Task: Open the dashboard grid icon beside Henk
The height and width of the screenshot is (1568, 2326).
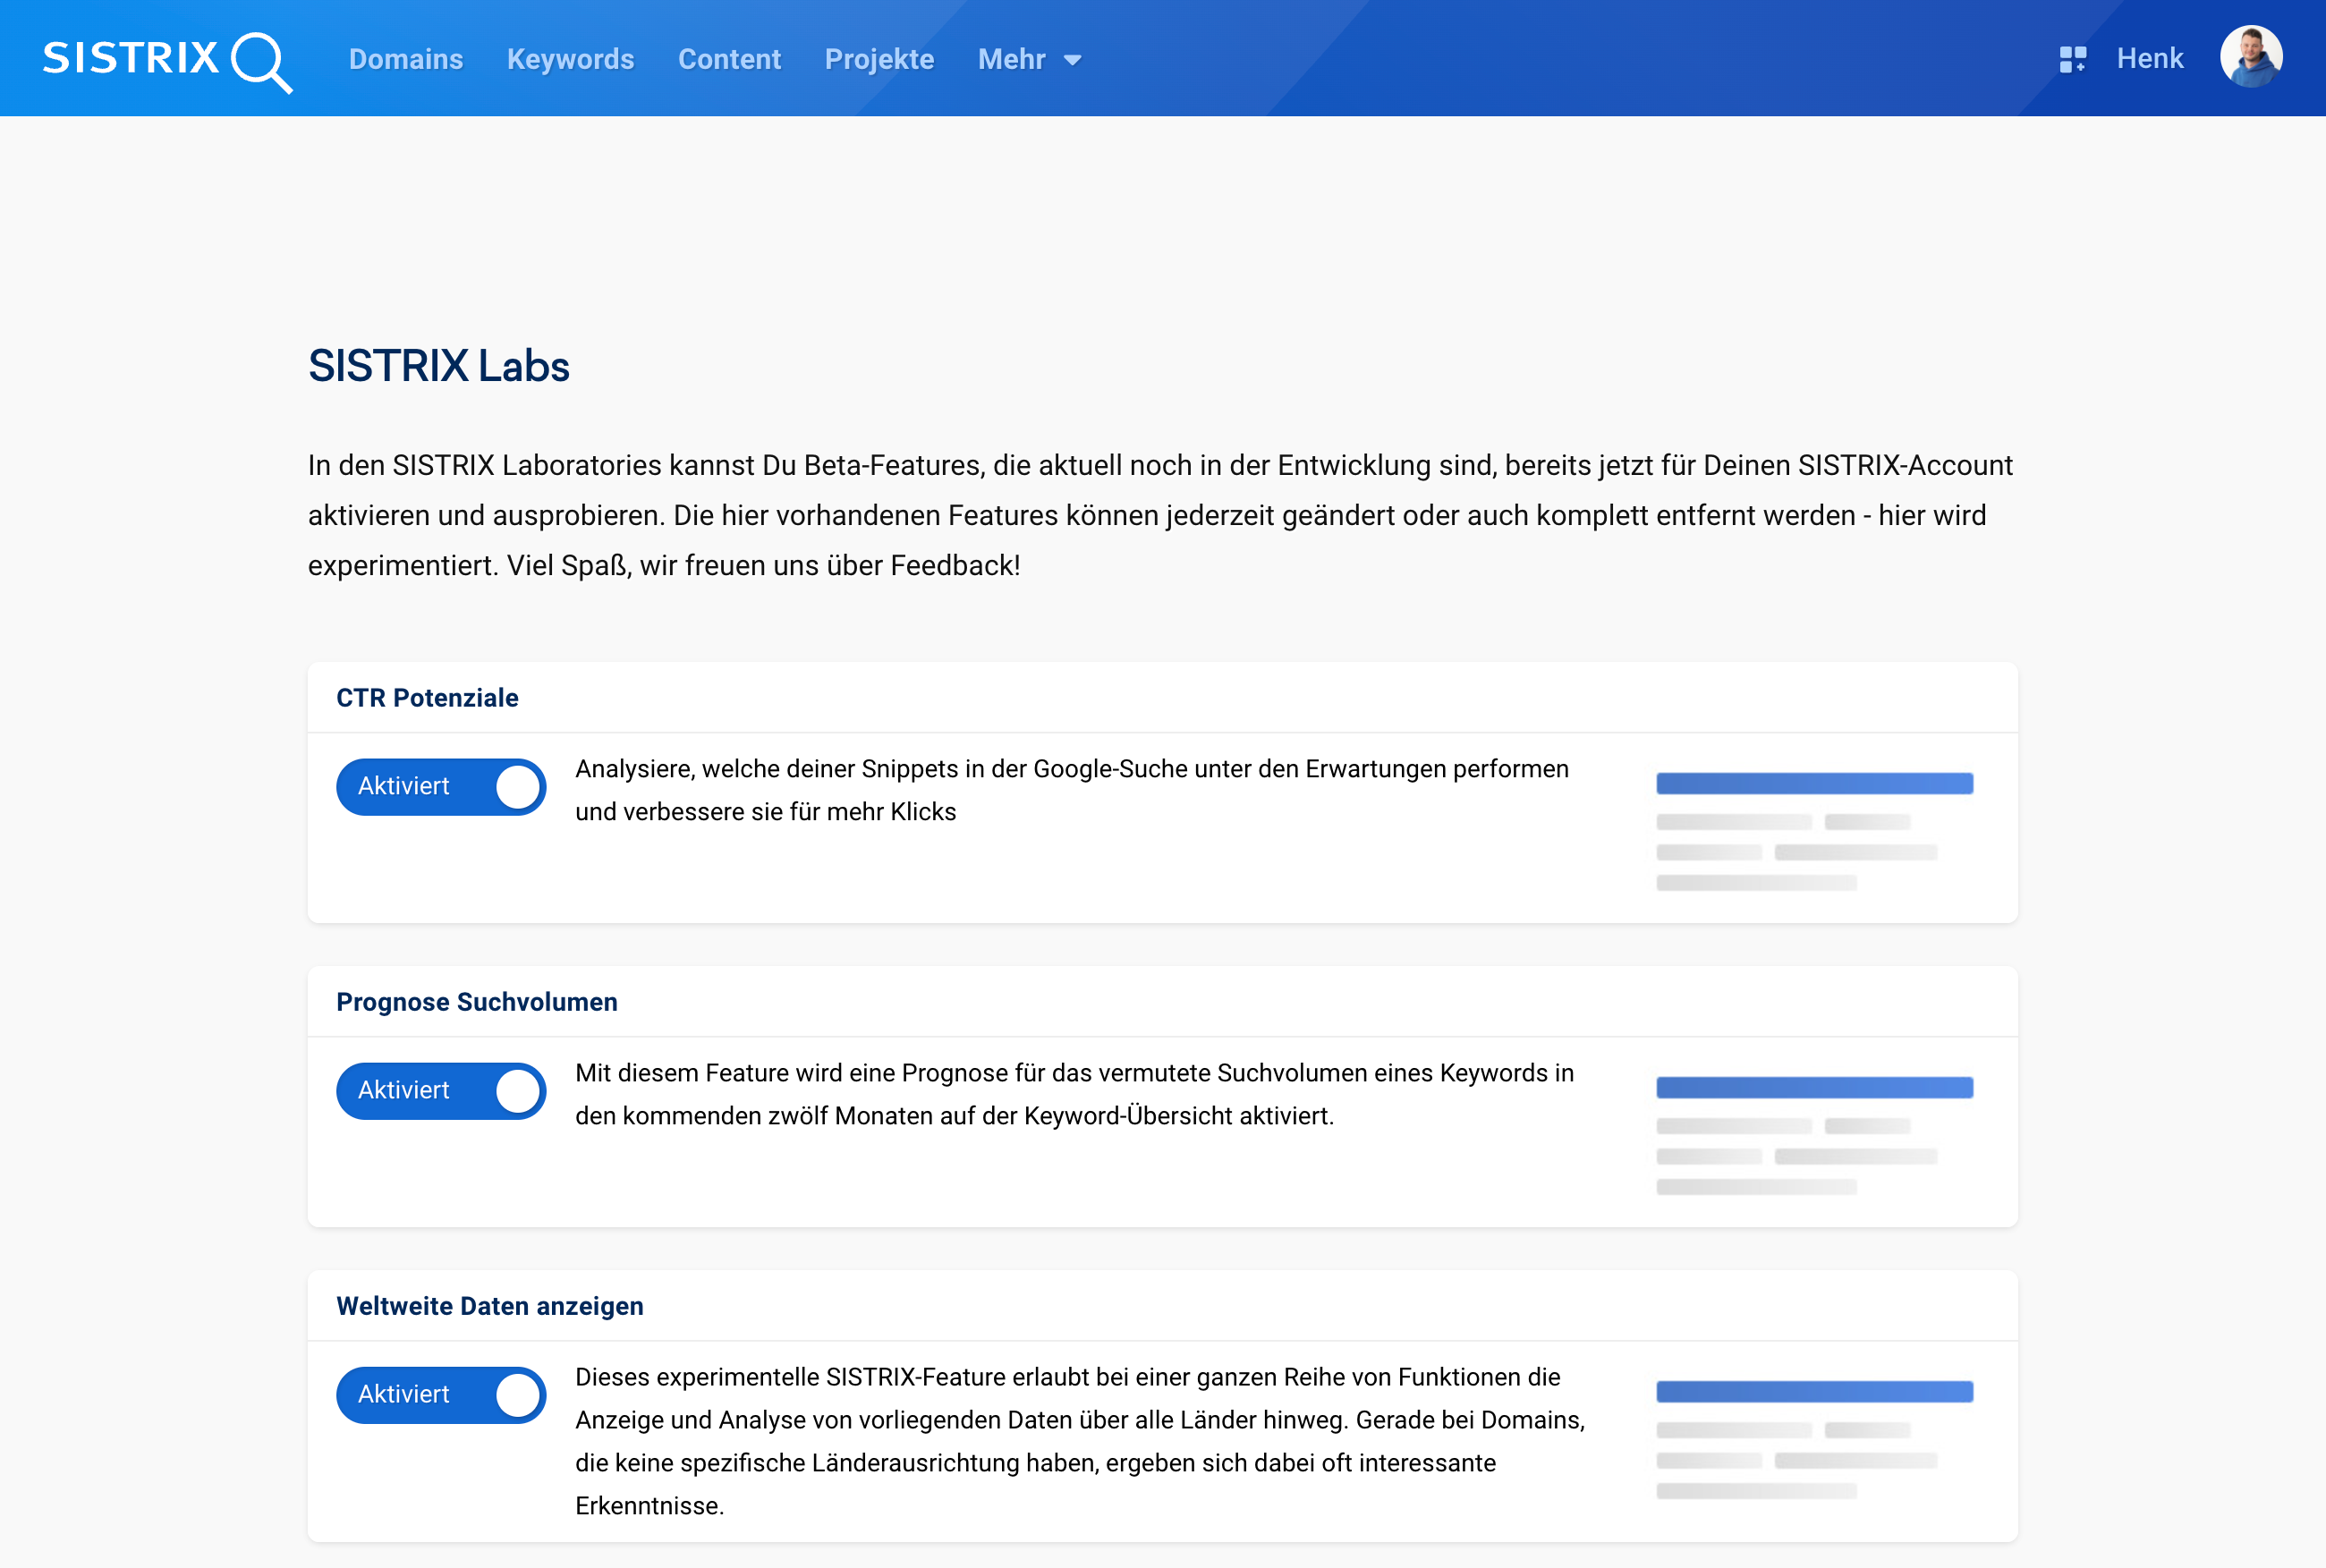Action: tap(2072, 59)
